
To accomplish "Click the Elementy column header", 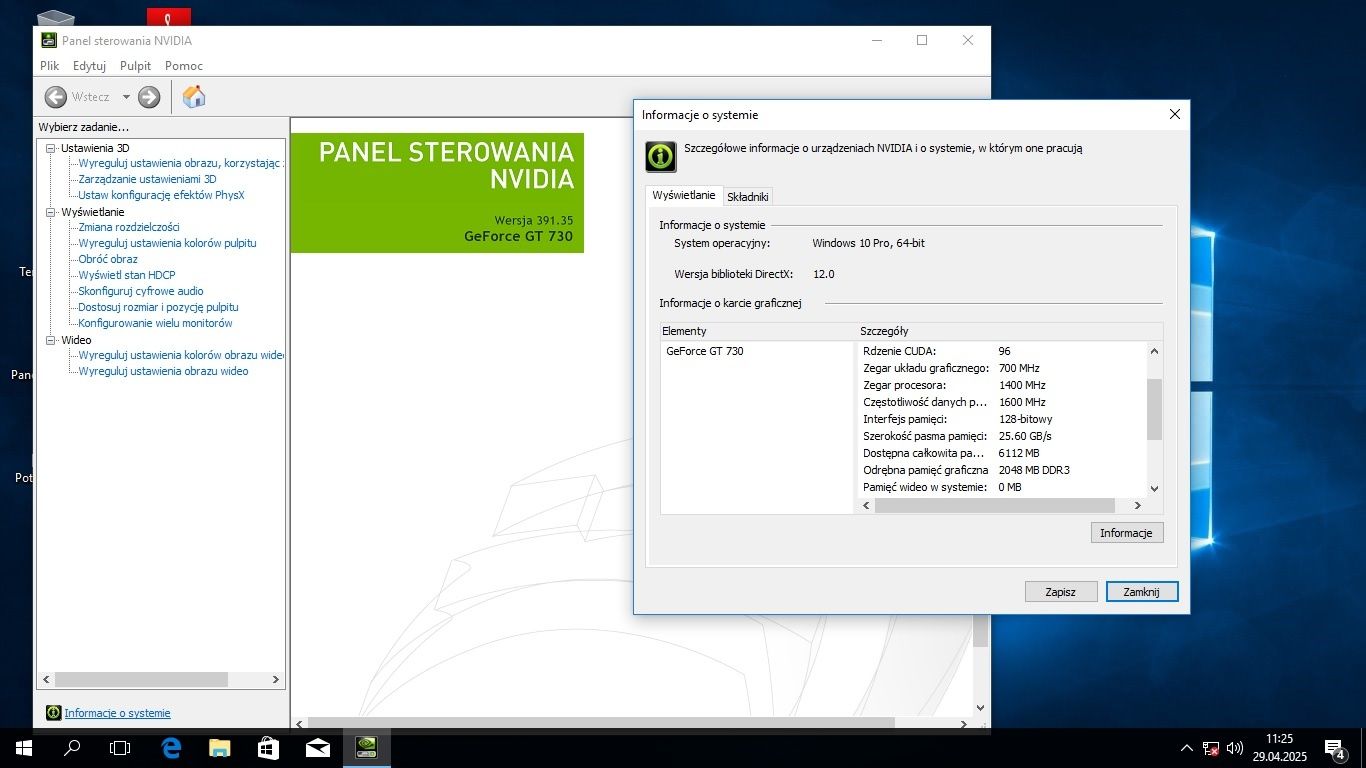I will pos(758,331).
